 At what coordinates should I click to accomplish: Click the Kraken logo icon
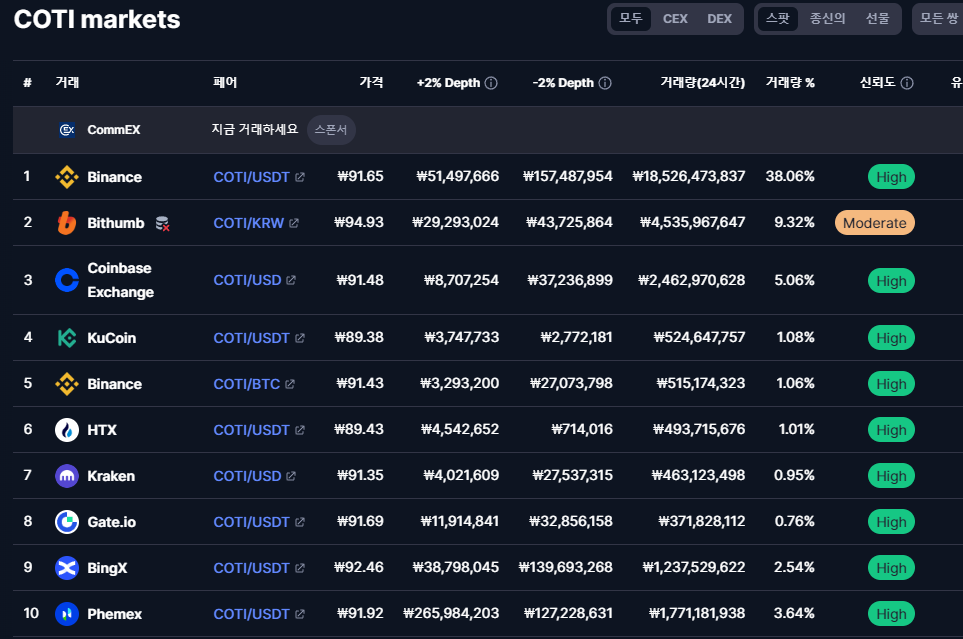tap(67, 476)
